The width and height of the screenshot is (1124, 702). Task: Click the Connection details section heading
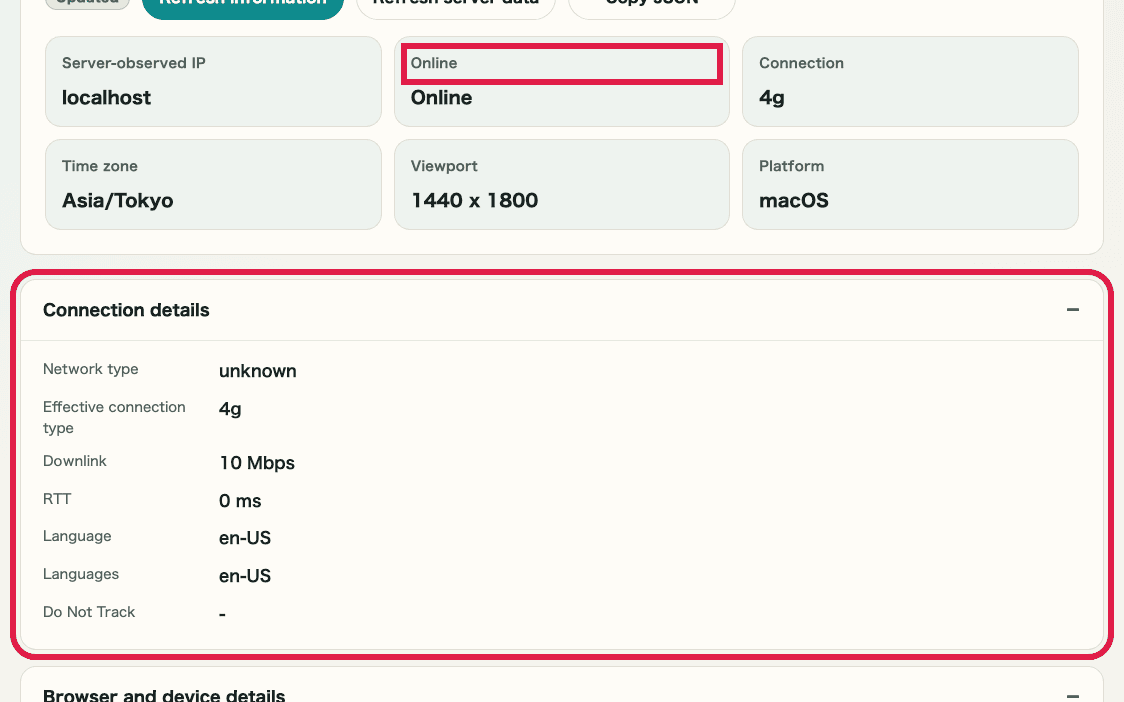pos(126,310)
